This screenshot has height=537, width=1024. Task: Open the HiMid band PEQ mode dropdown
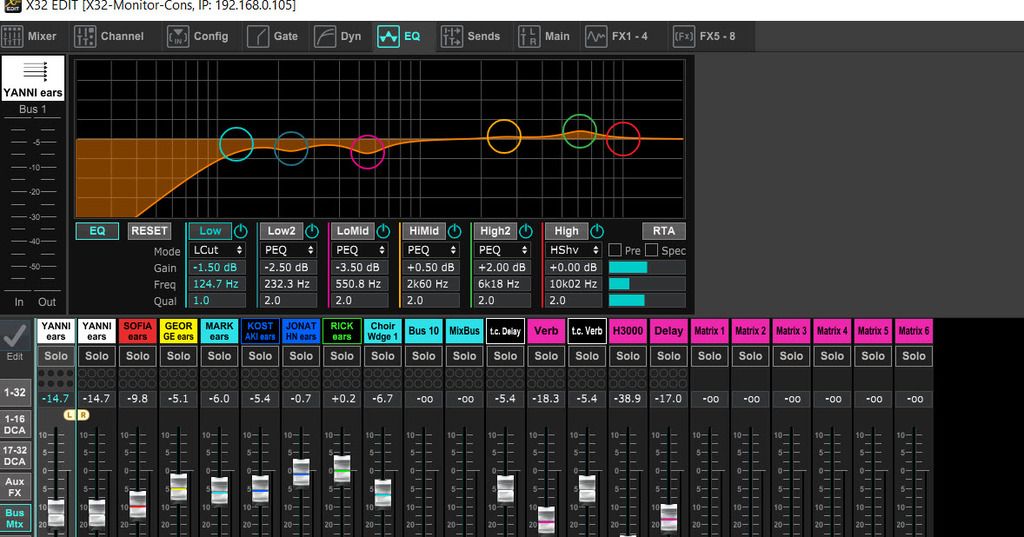click(x=431, y=250)
